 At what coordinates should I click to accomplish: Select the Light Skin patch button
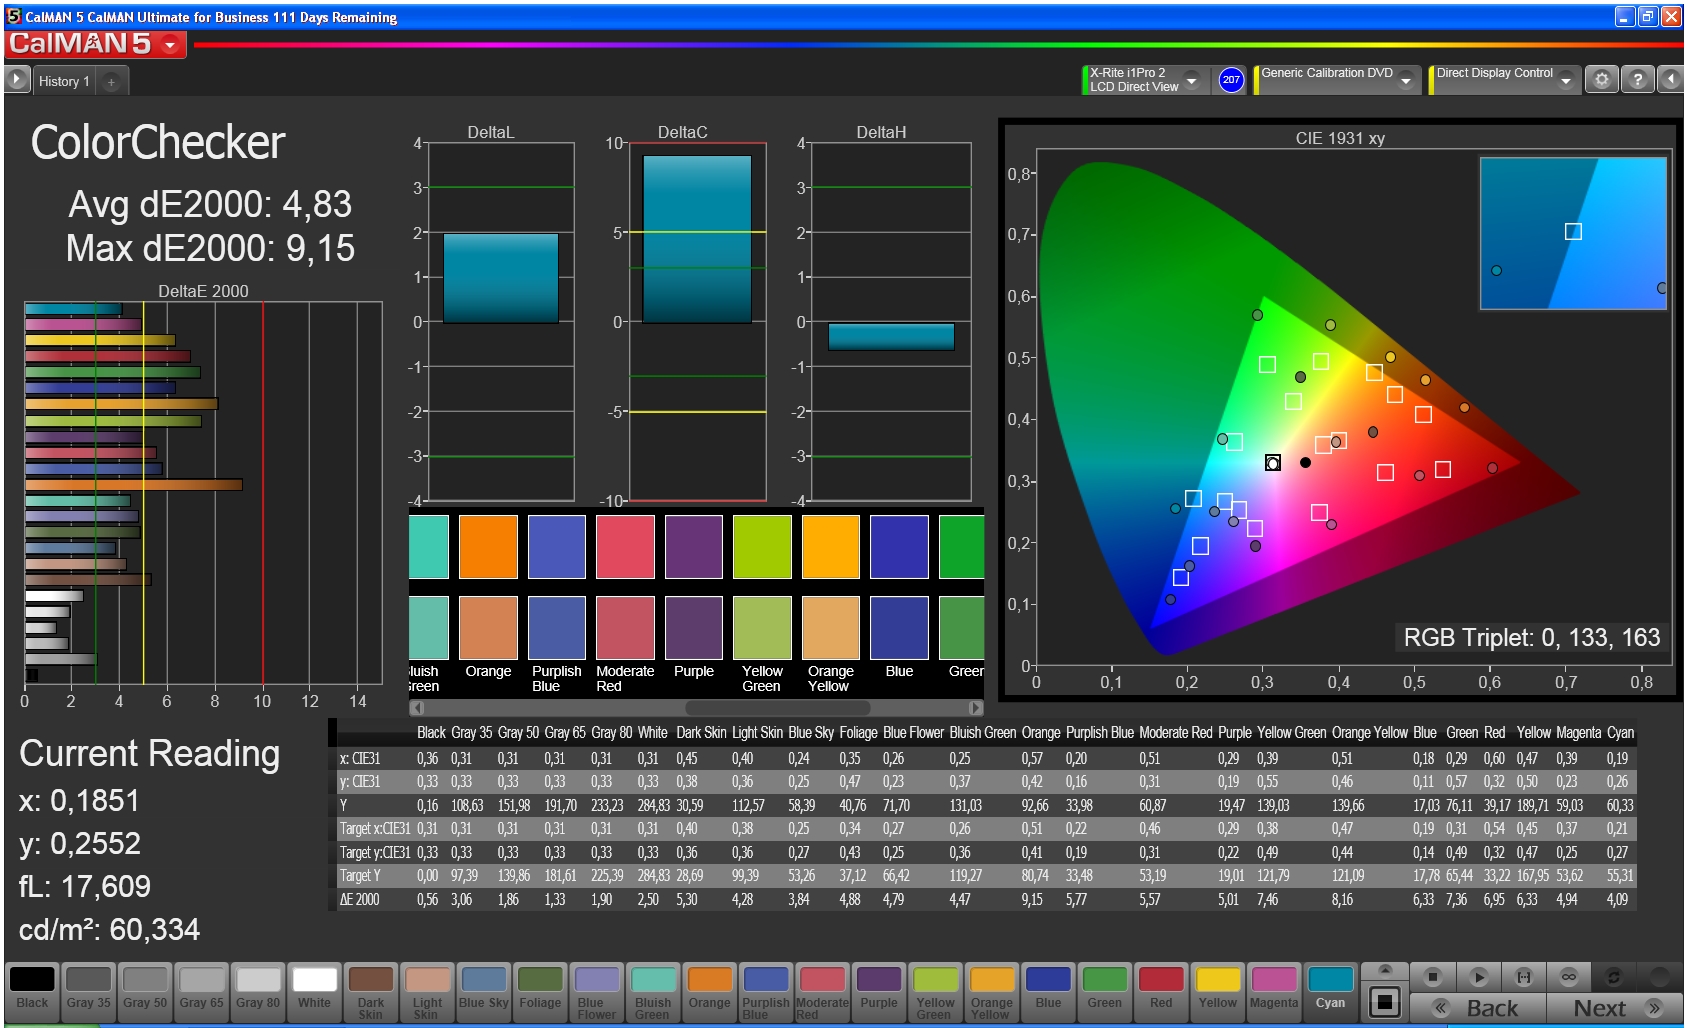(x=427, y=992)
